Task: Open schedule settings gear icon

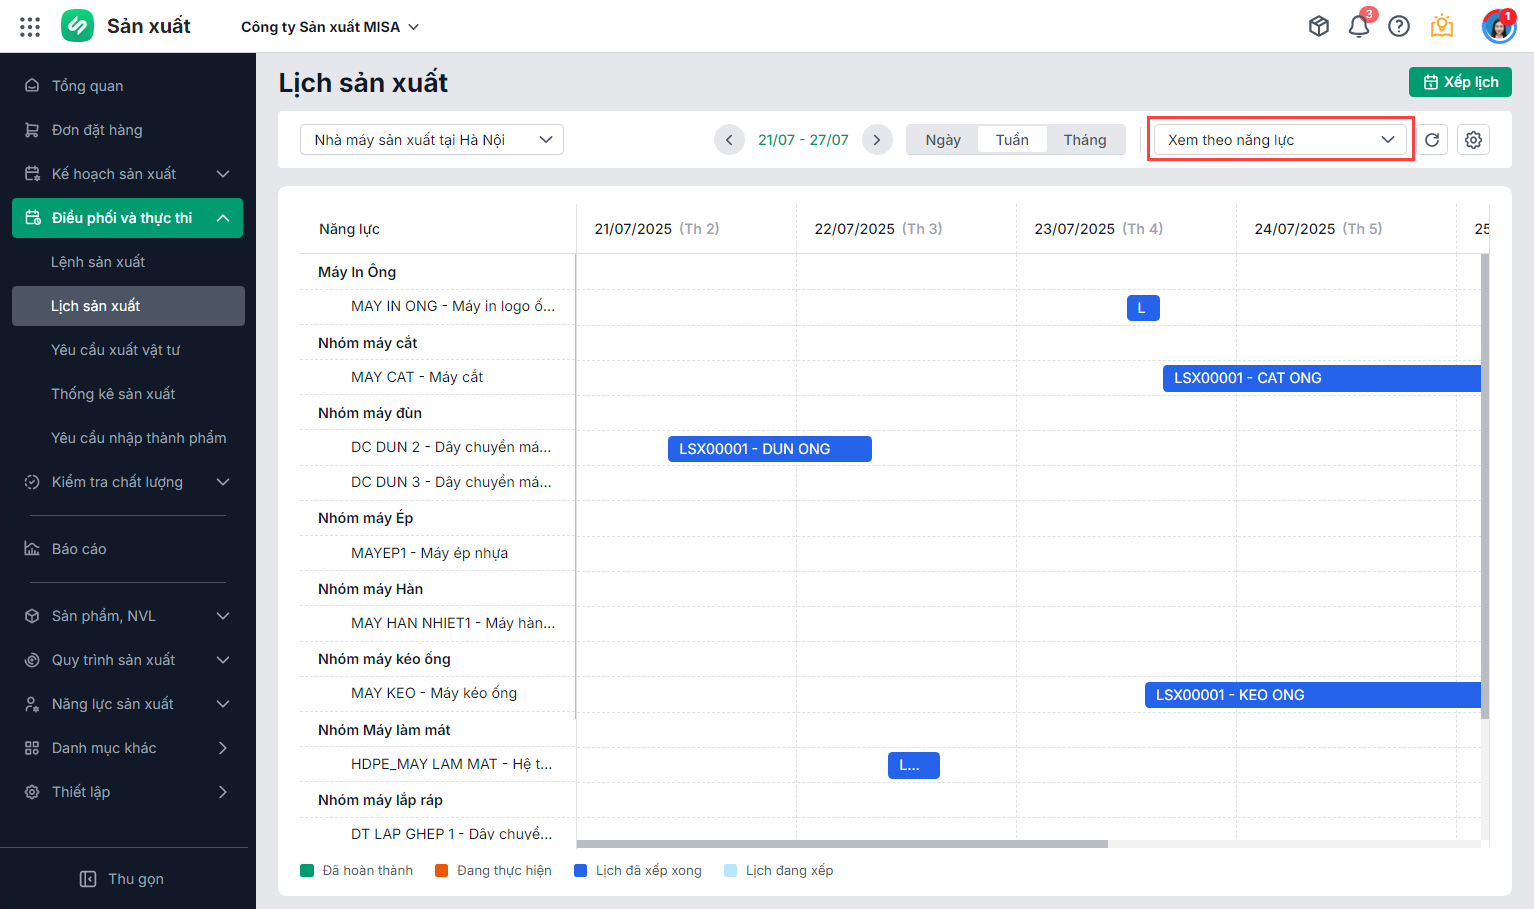Action: 1473,140
